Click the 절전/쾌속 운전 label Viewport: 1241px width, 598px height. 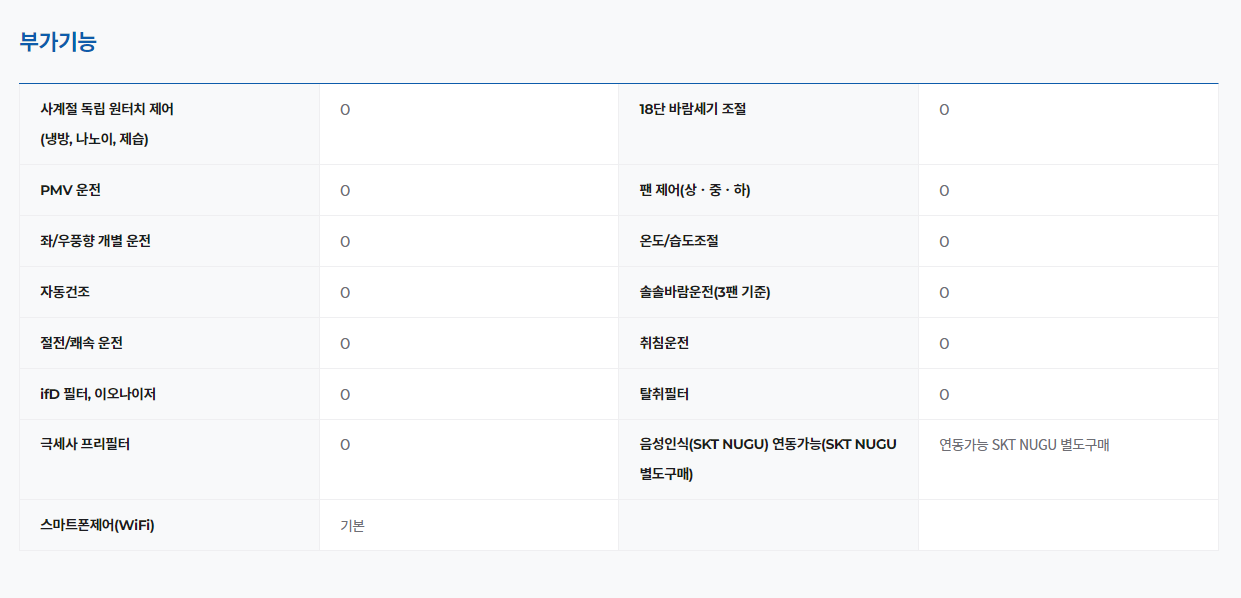click(x=81, y=343)
